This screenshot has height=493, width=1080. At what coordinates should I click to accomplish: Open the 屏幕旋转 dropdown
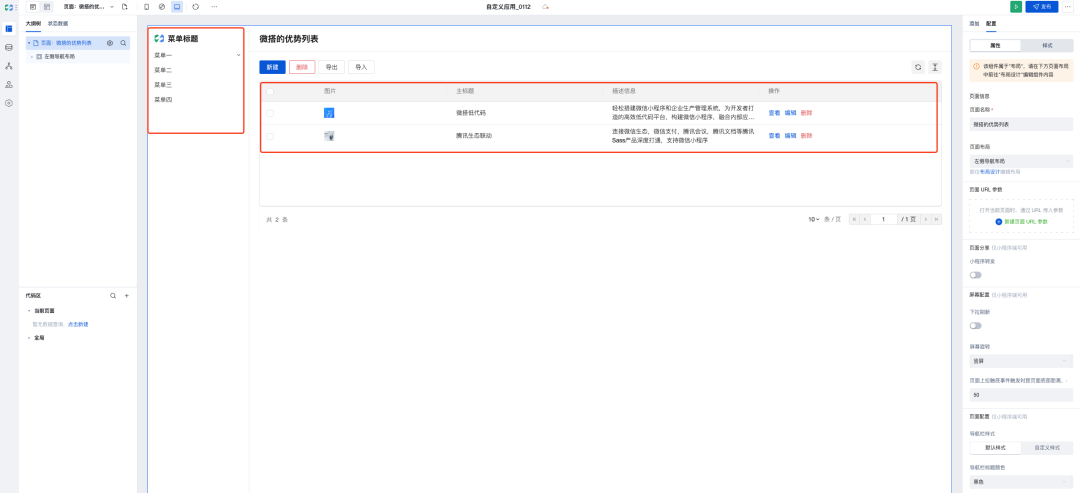pyautogui.click(x=1021, y=361)
